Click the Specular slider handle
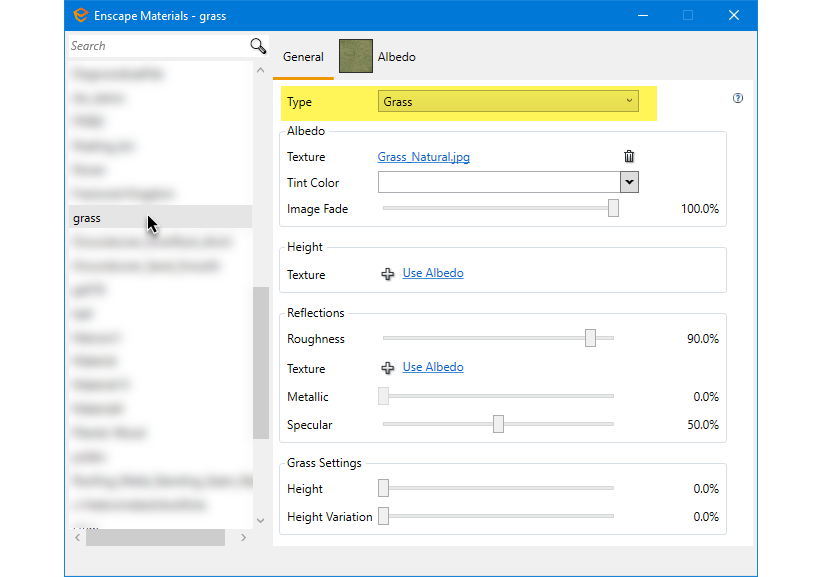This screenshot has width=828, height=577. 498,425
